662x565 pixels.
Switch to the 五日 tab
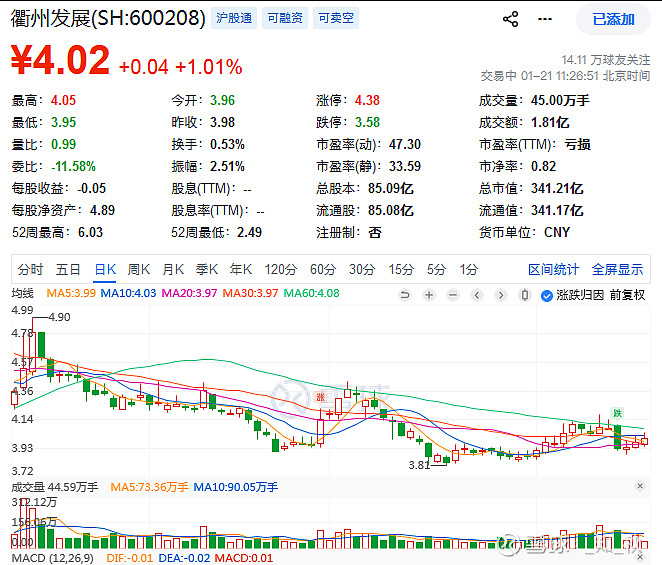point(68,269)
